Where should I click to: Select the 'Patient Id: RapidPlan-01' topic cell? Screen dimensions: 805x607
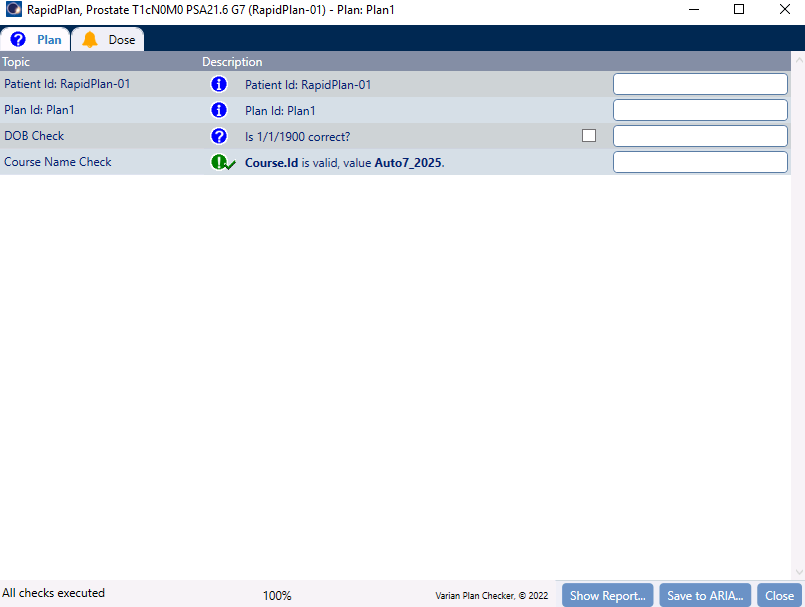coord(67,84)
